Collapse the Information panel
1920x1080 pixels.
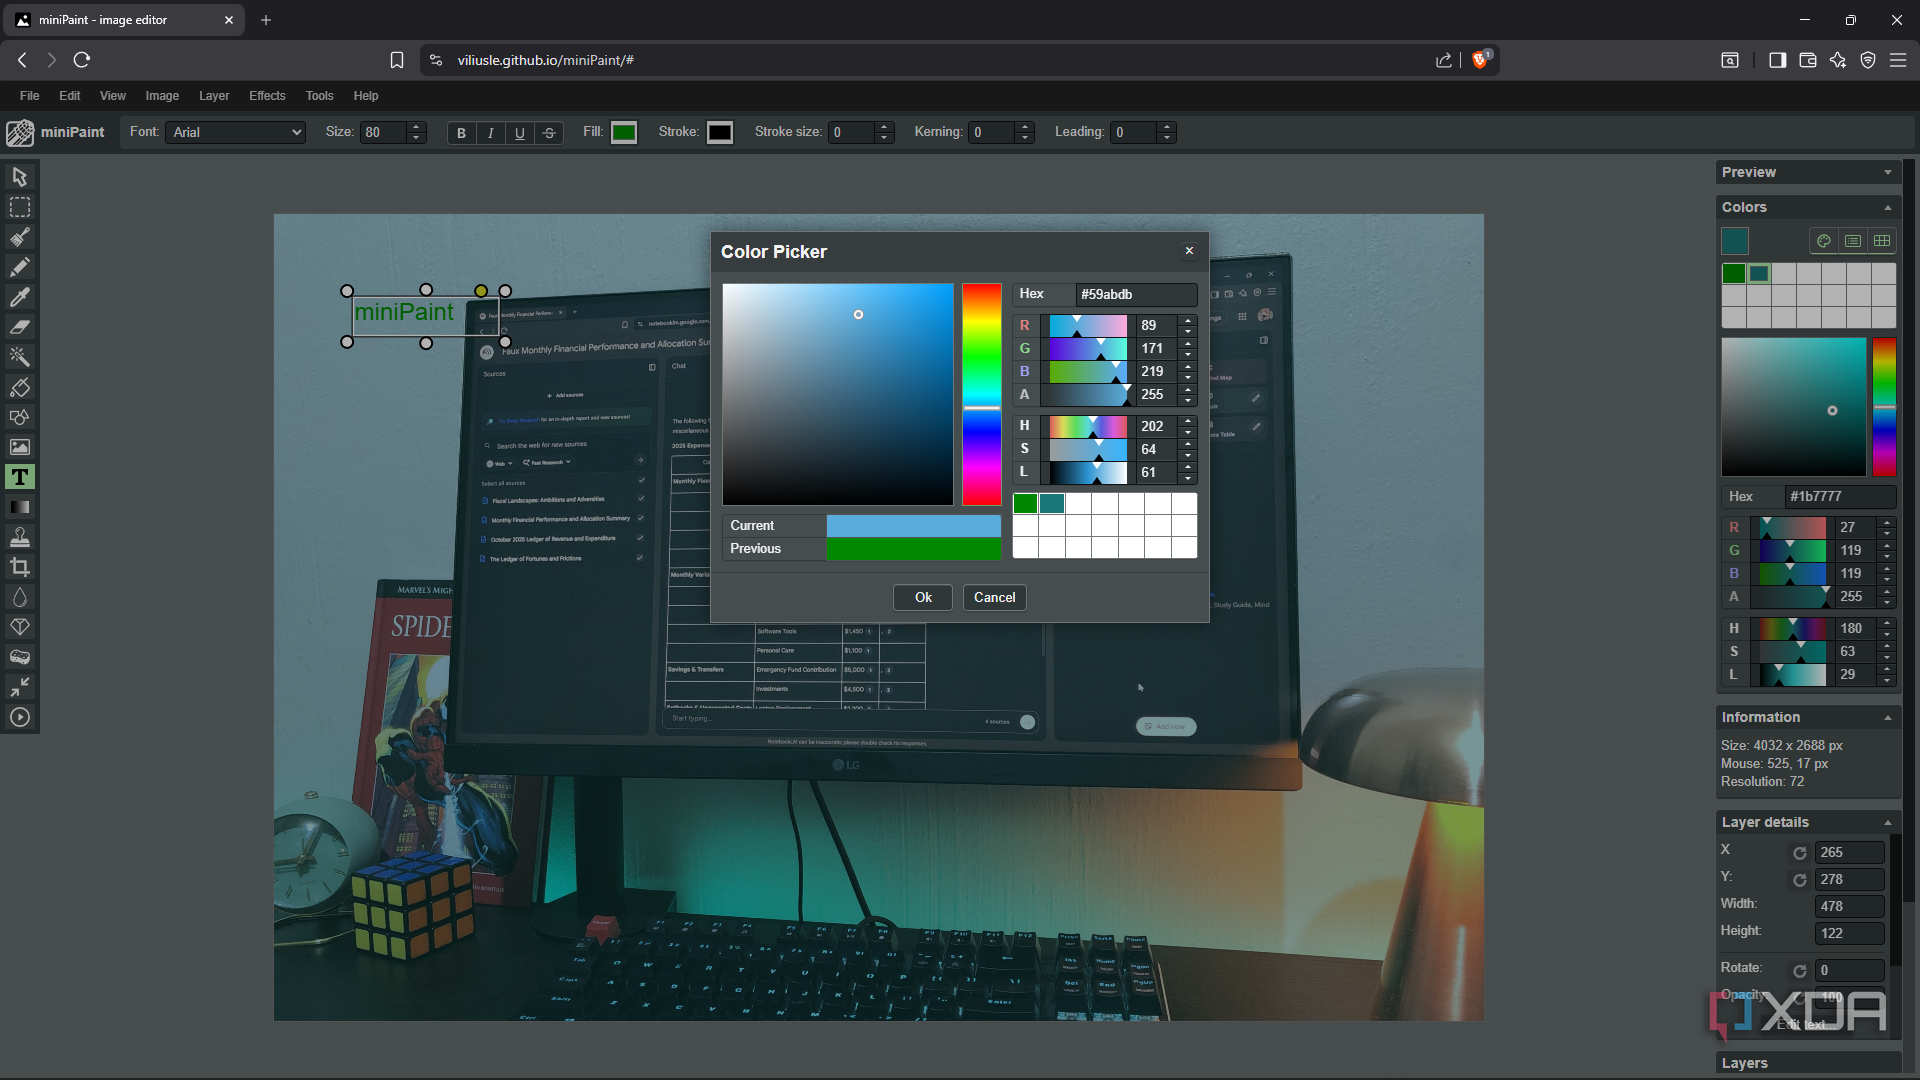click(x=1888, y=717)
